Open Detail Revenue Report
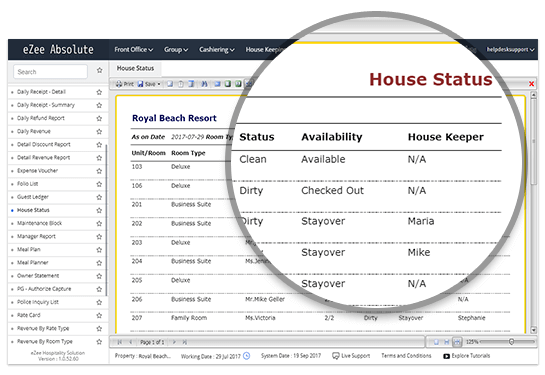545x375 pixels. 44,157
